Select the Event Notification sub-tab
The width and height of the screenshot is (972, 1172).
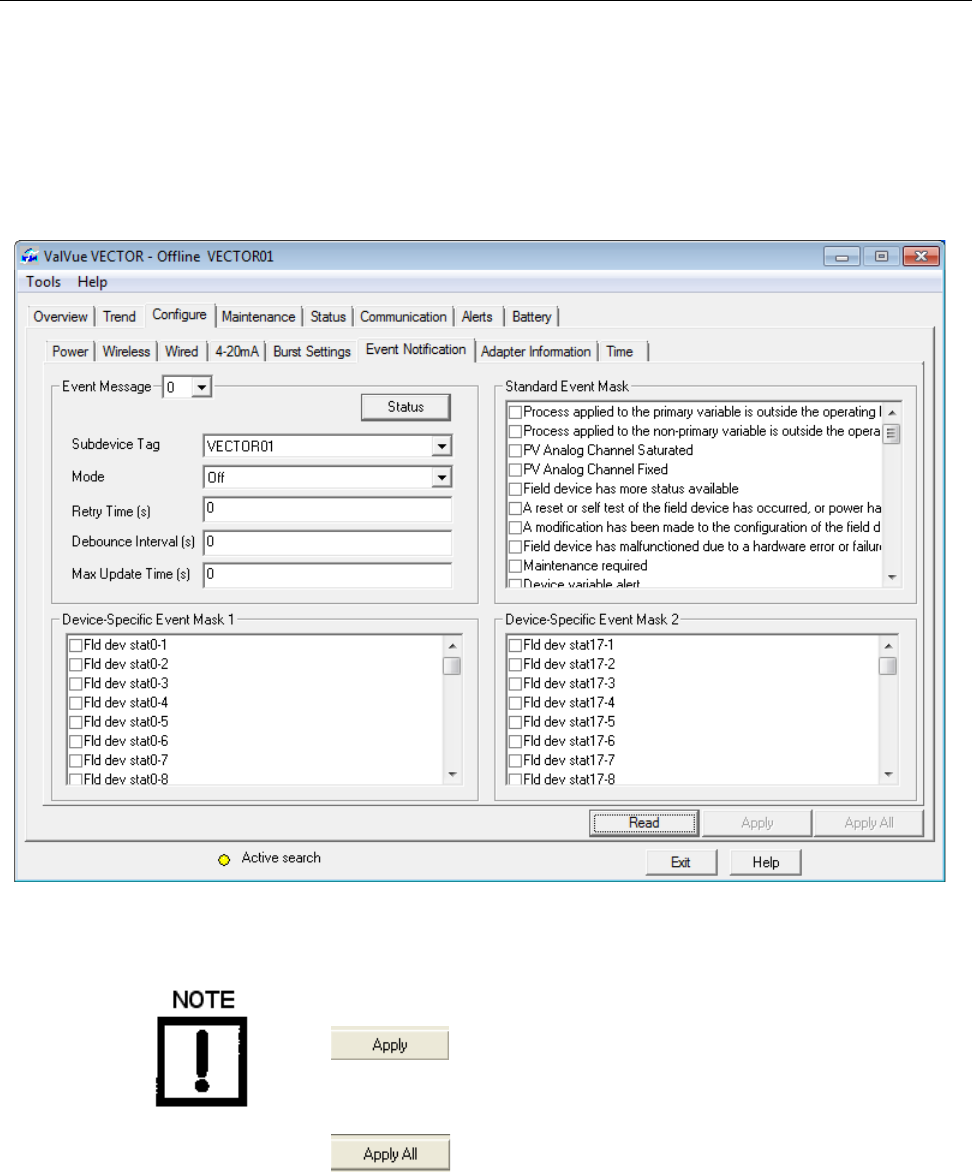coord(416,350)
